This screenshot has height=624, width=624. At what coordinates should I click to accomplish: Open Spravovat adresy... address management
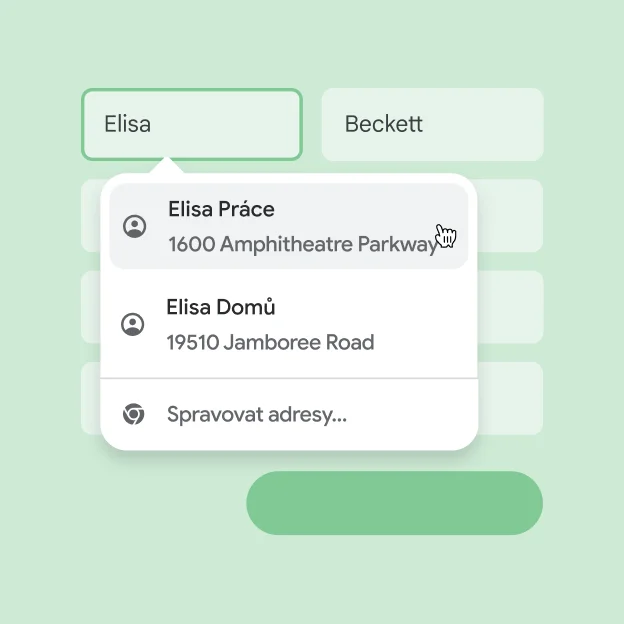[257, 414]
